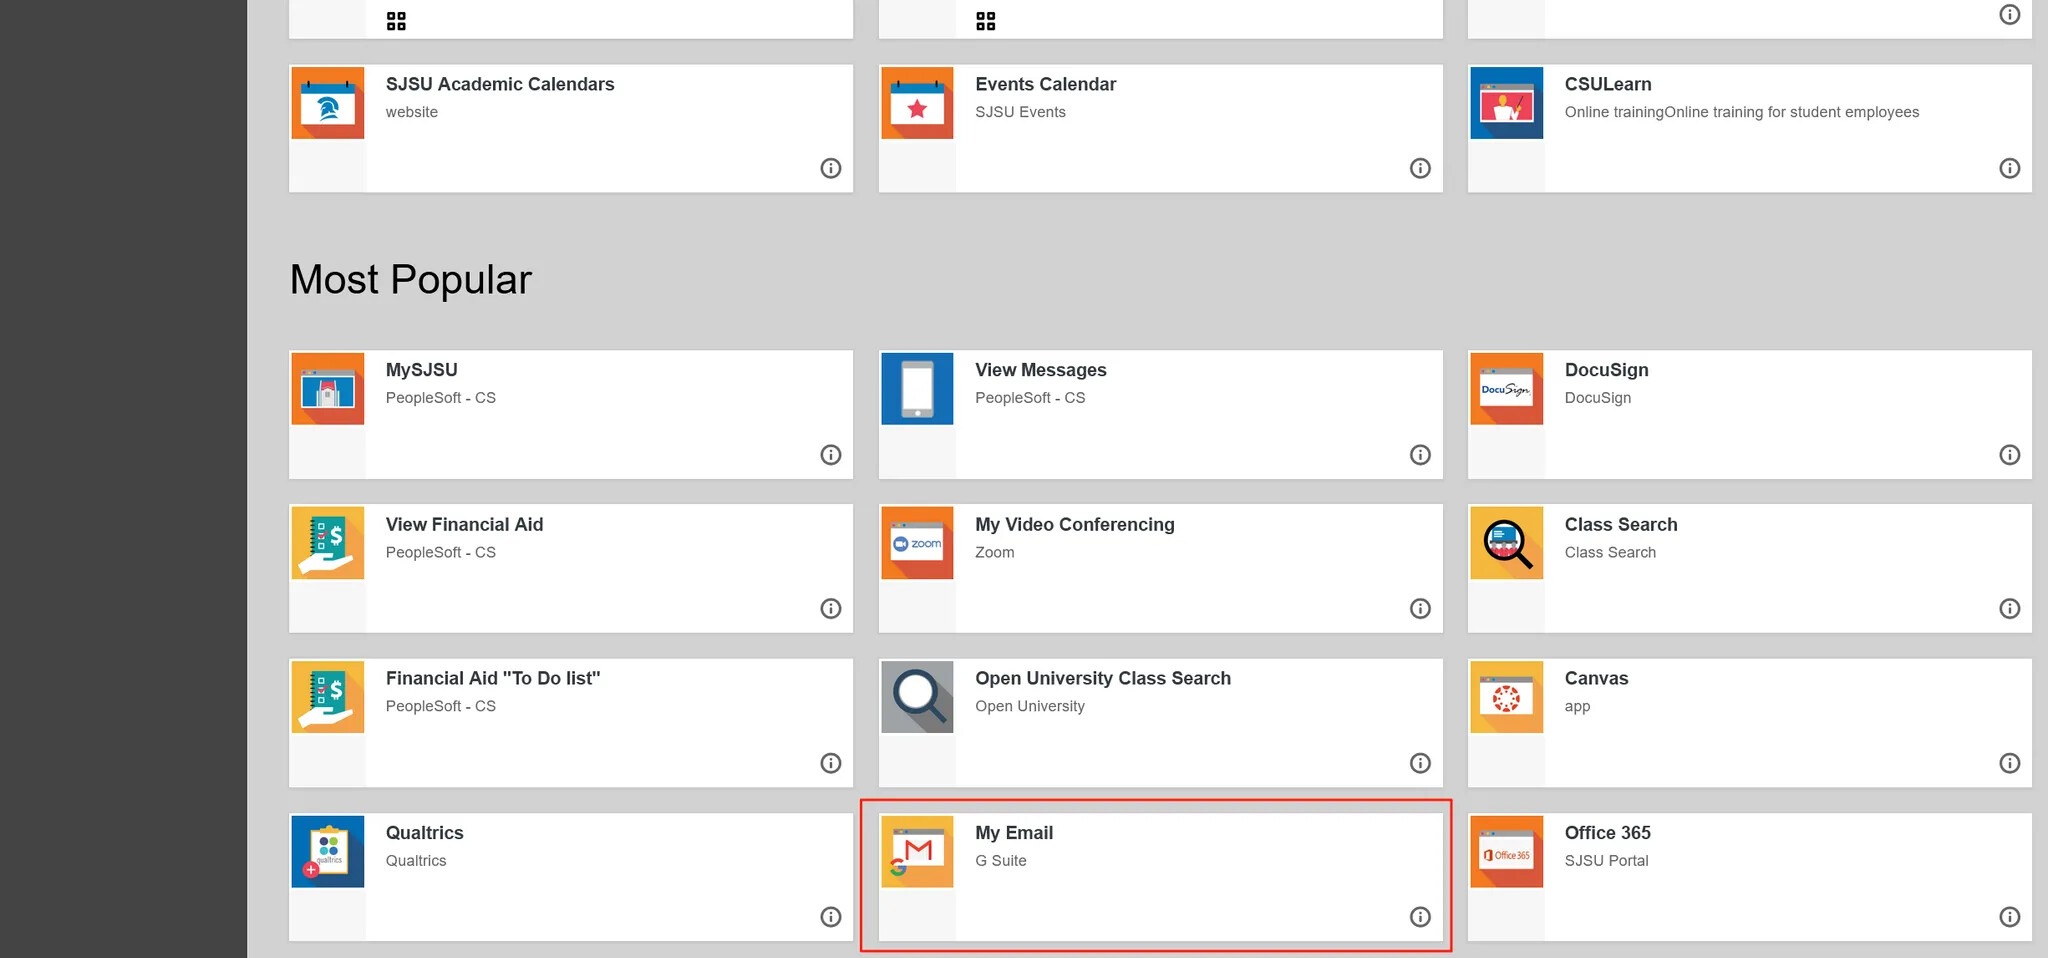Show info for the My Email tile

pyautogui.click(x=1420, y=917)
